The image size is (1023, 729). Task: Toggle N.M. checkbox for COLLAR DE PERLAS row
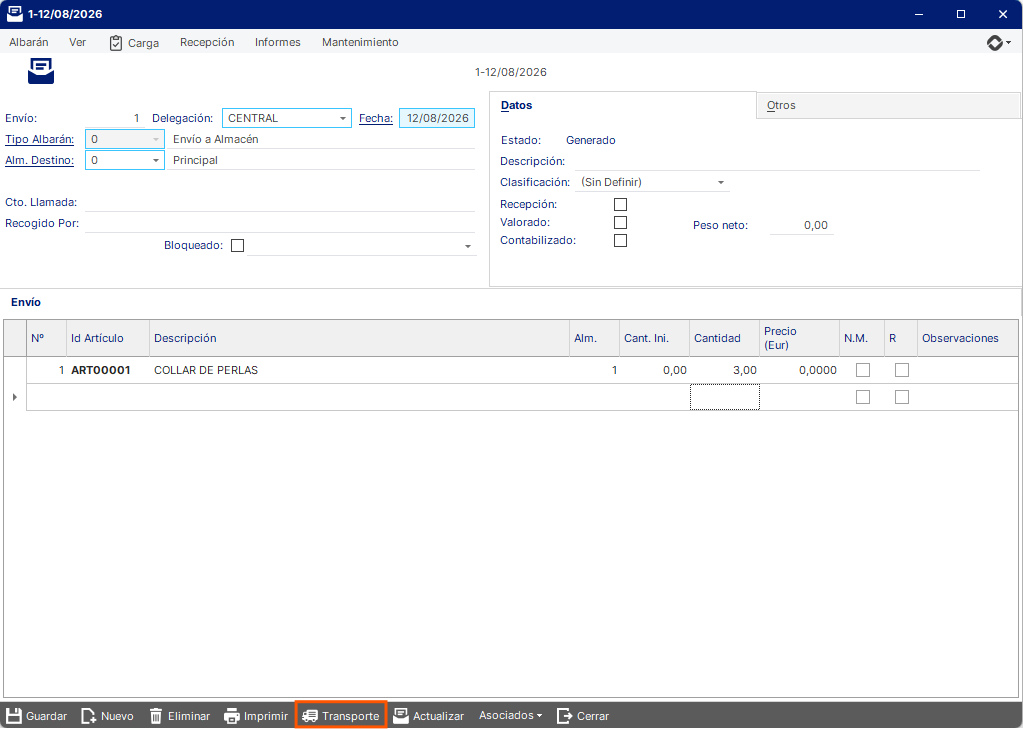[x=863, y=370]
